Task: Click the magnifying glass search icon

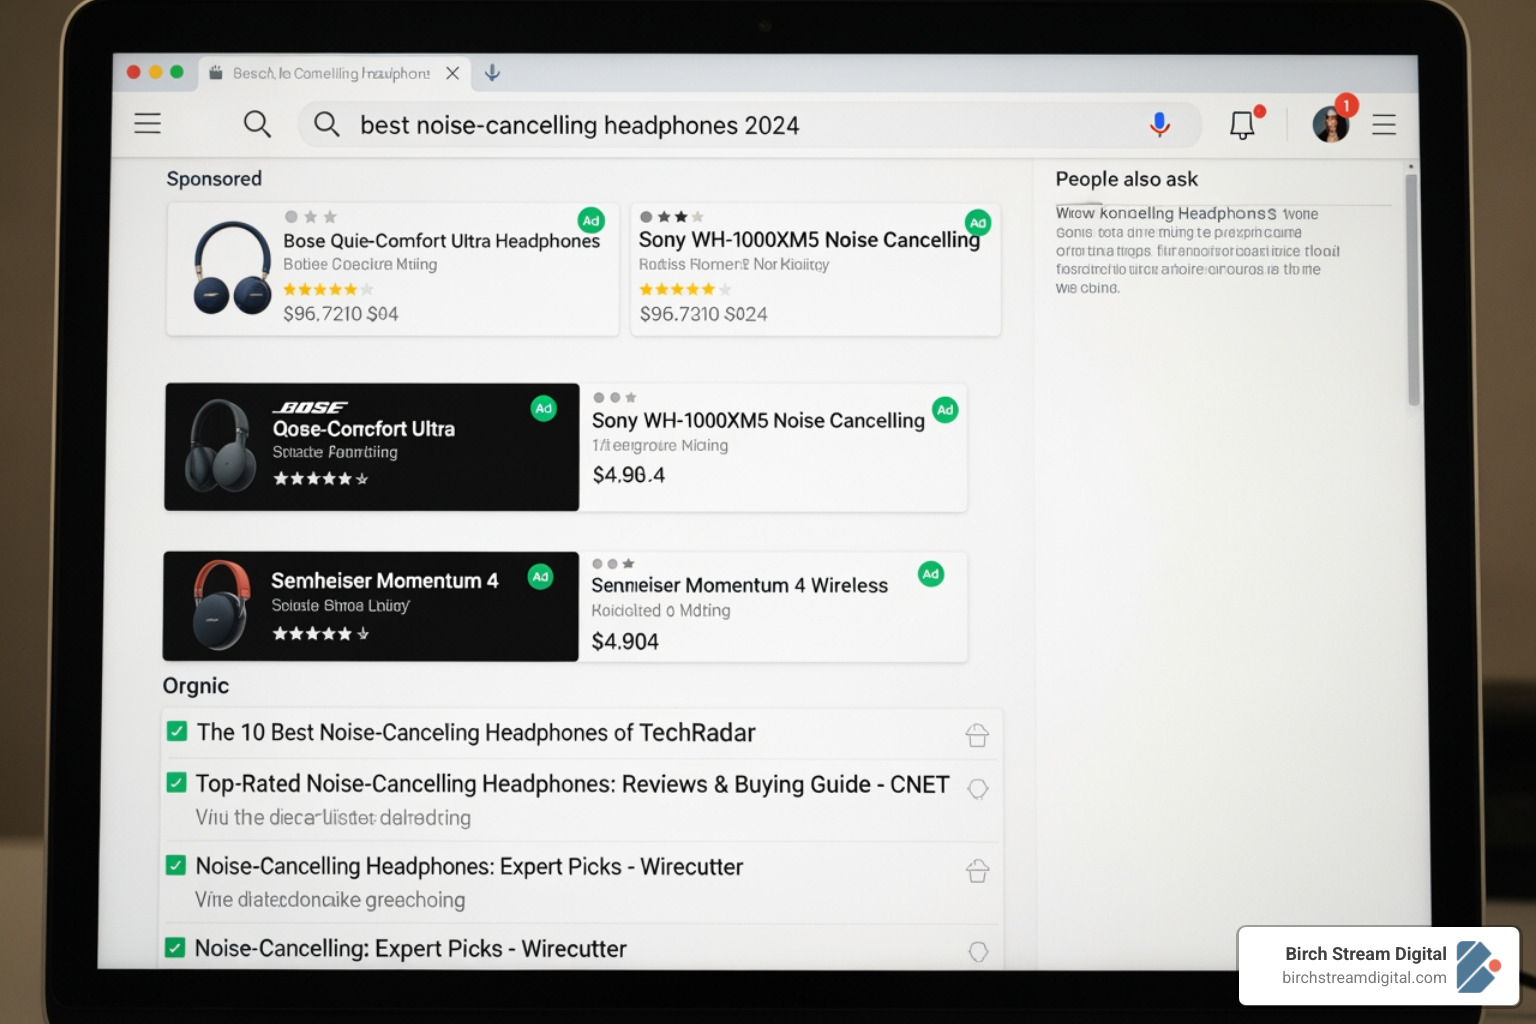Action: click(257, 124)
